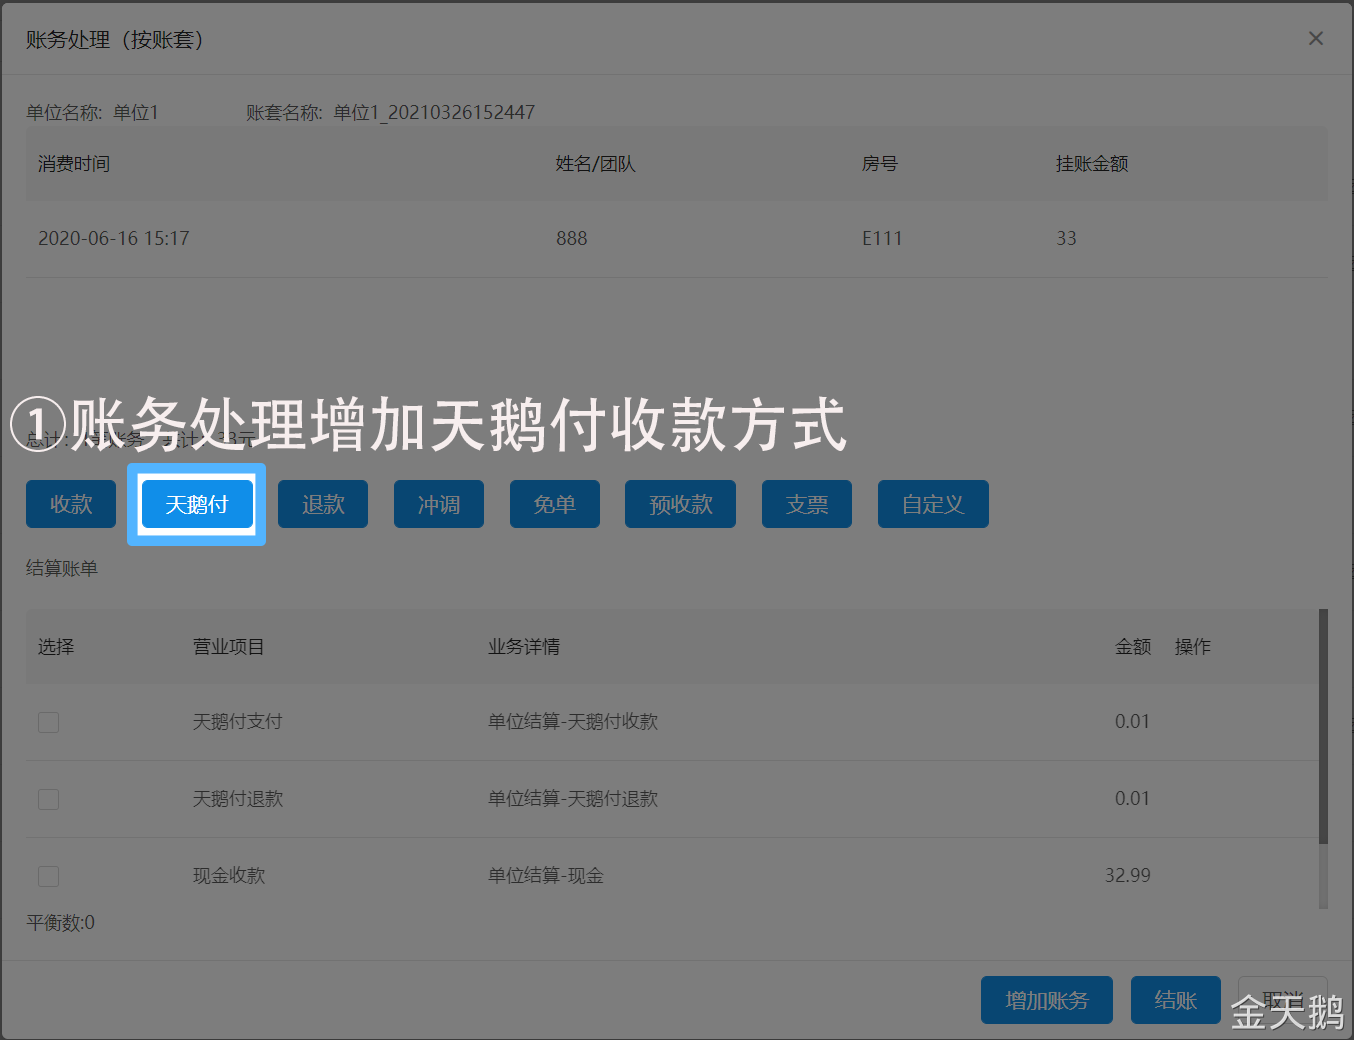This screenshot has height=1040, width=1354.
Task: Click the amount 32.99
Action: coord(1128,876)
